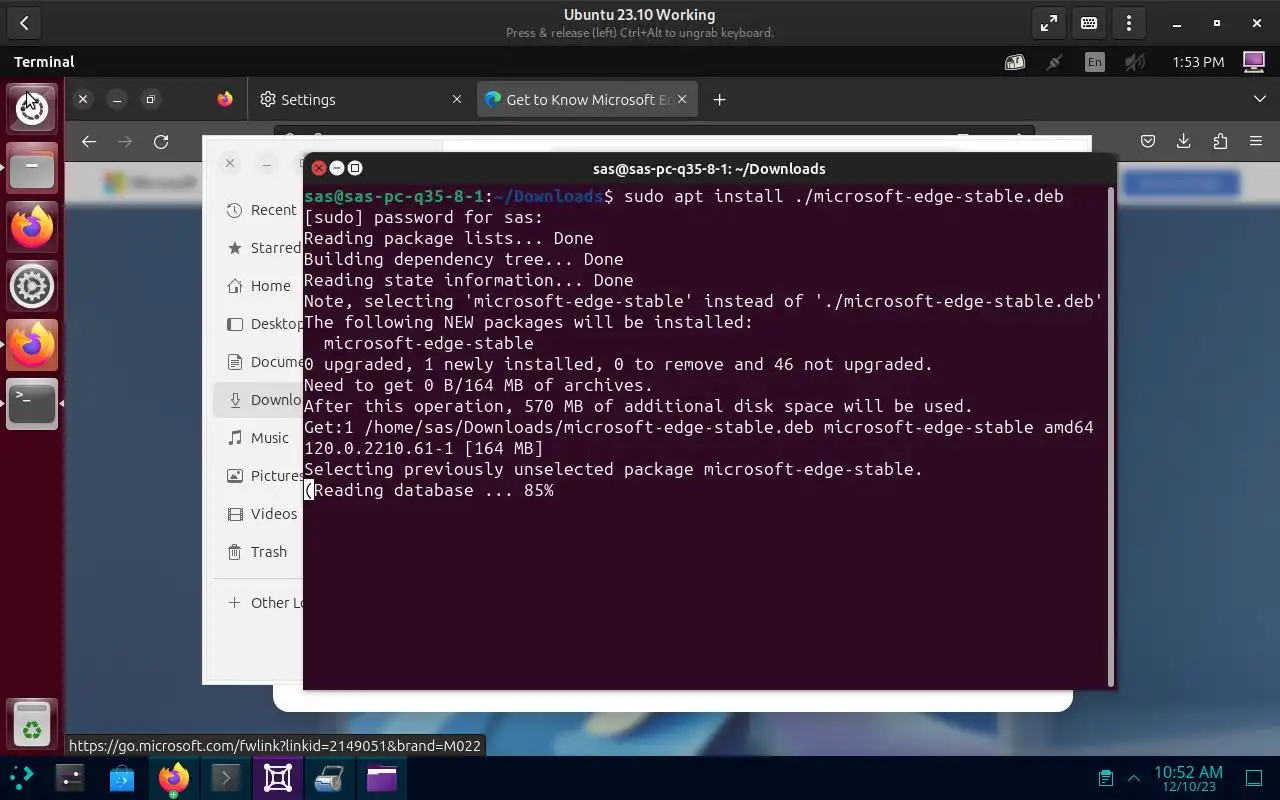The image size is (1280, 800).
Task: Open the Firefox dock icon below Files launcher
Action: 32,227
